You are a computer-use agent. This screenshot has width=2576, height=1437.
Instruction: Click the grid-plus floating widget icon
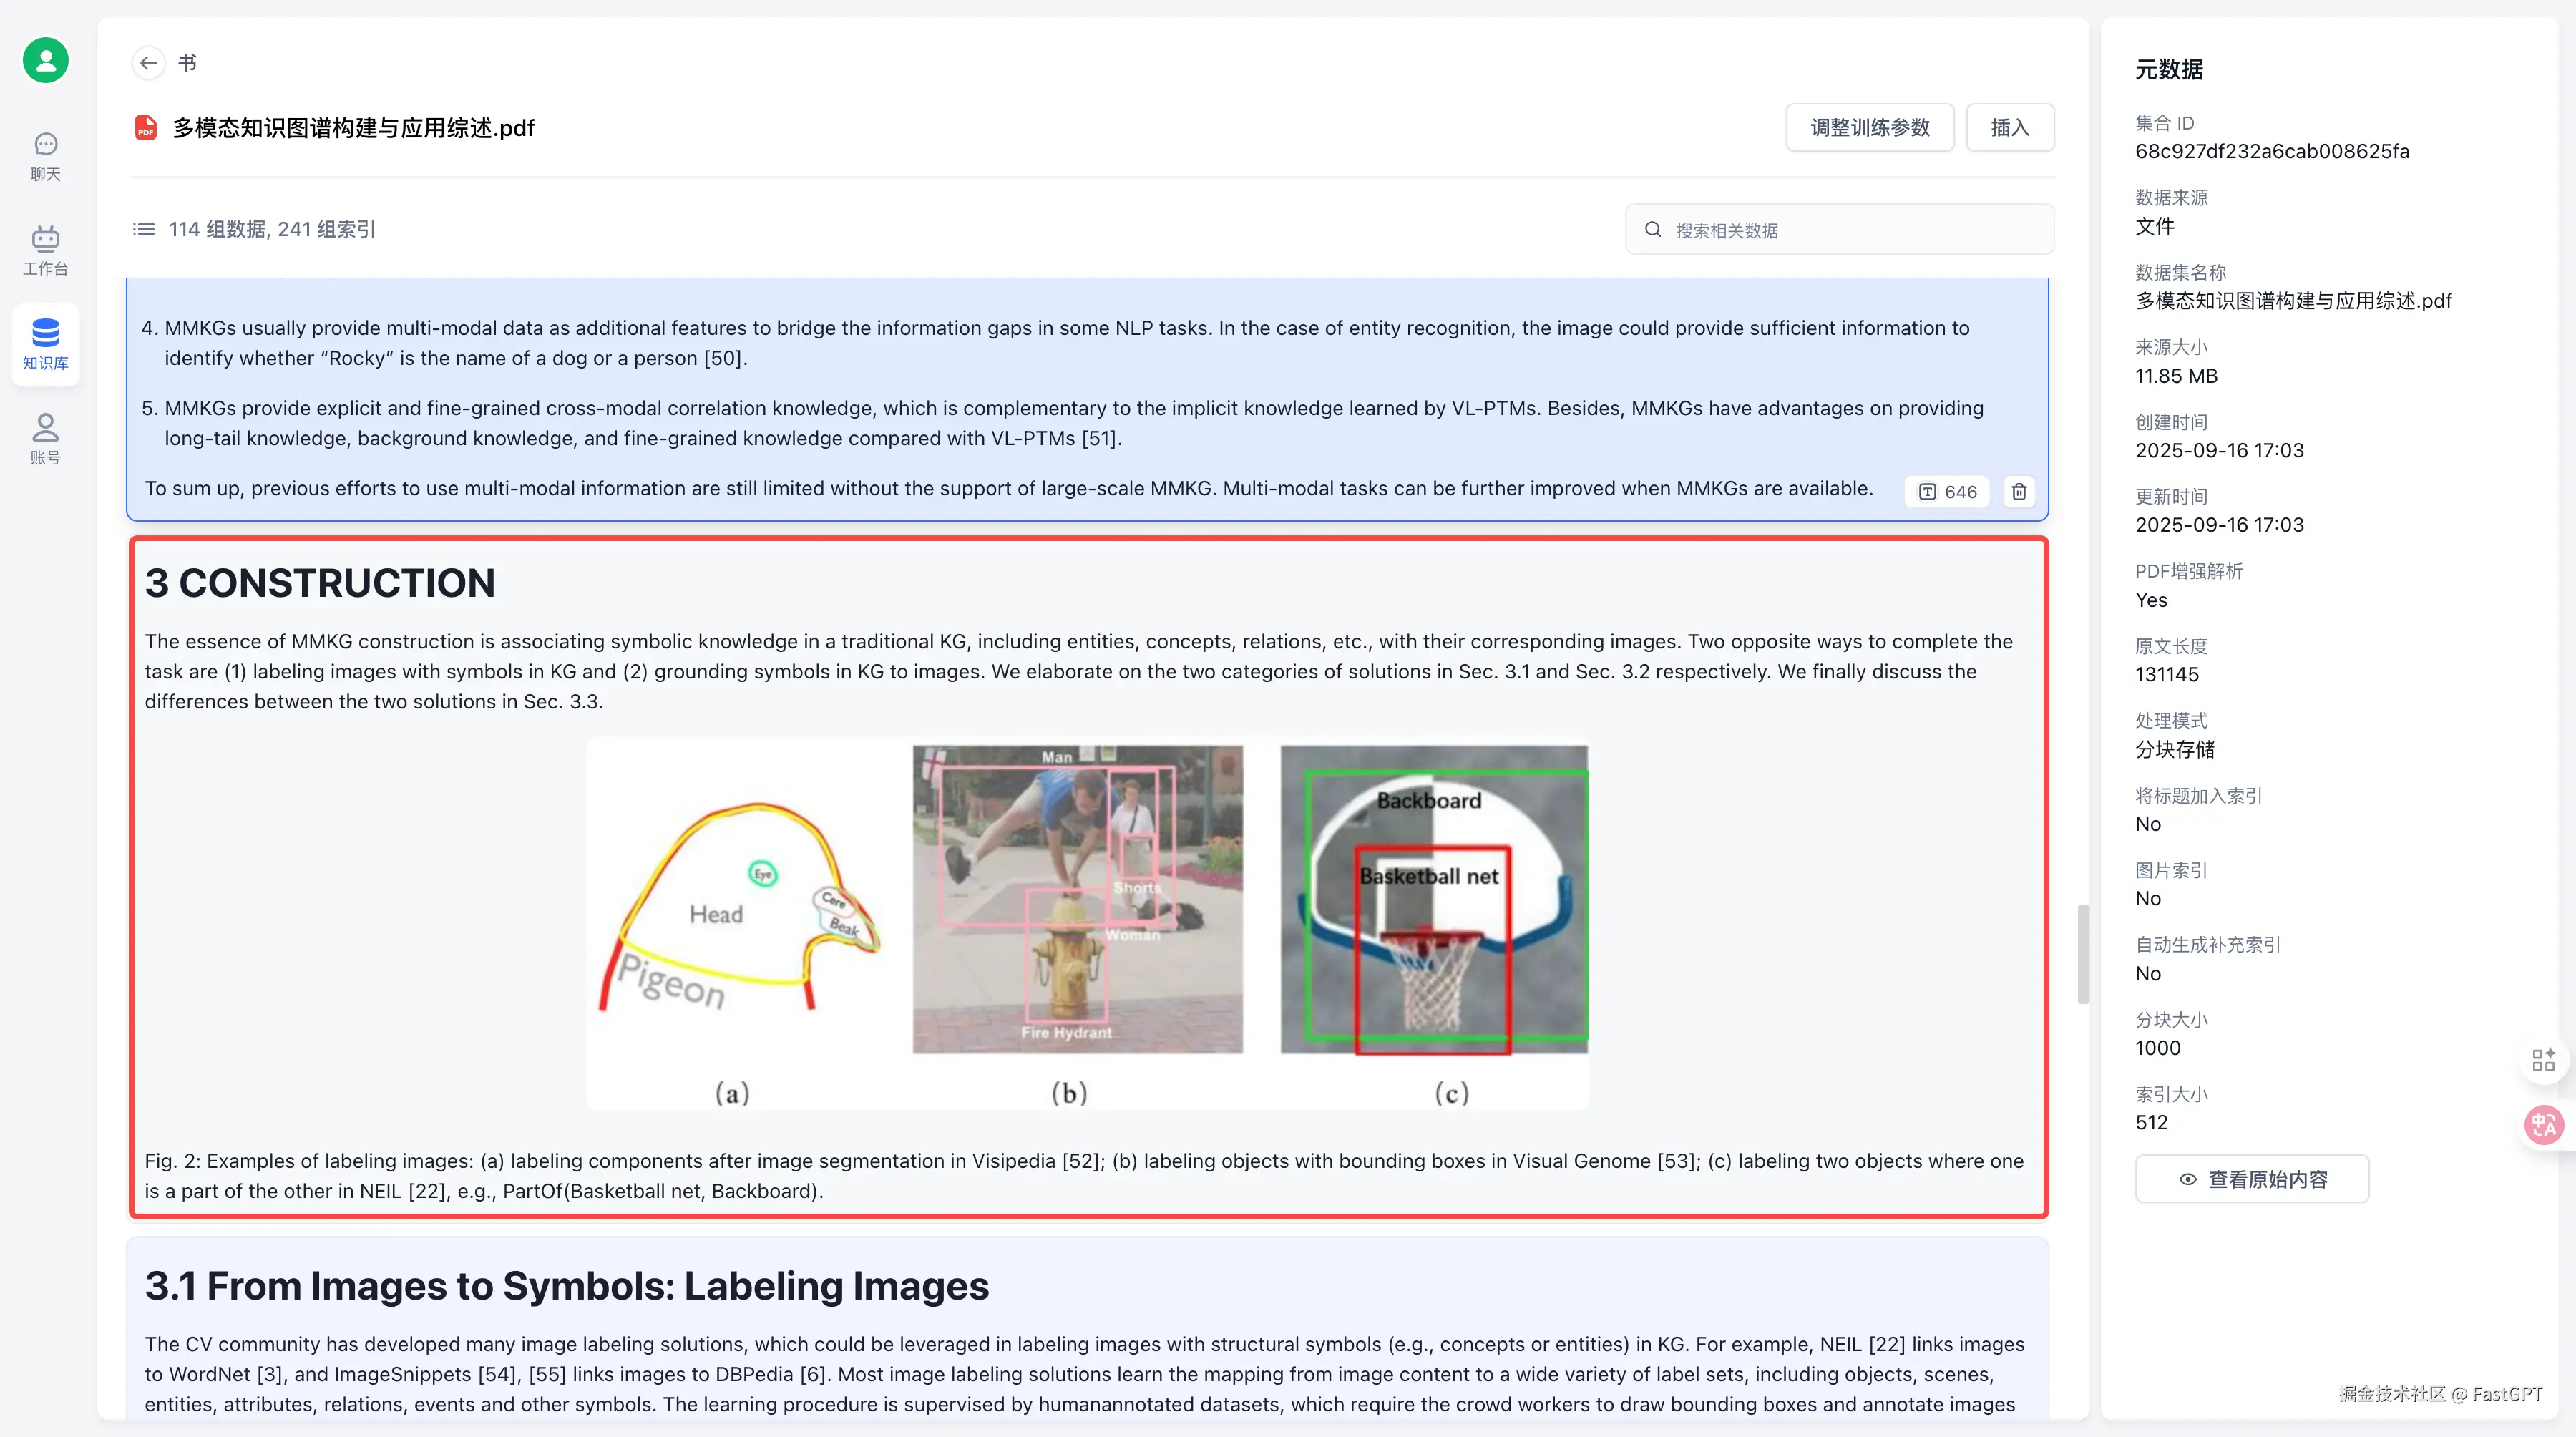tap(2543, 1060)
